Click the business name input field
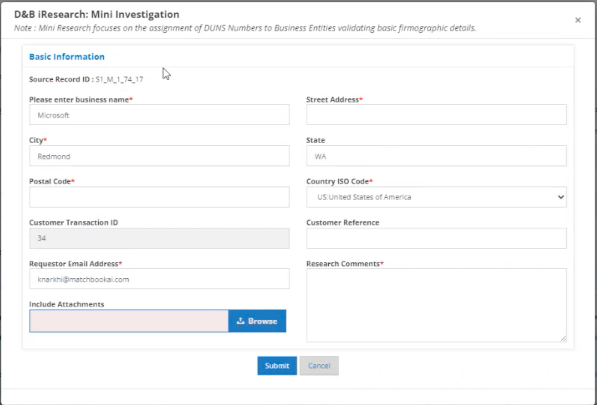 (x=159, y=115)
